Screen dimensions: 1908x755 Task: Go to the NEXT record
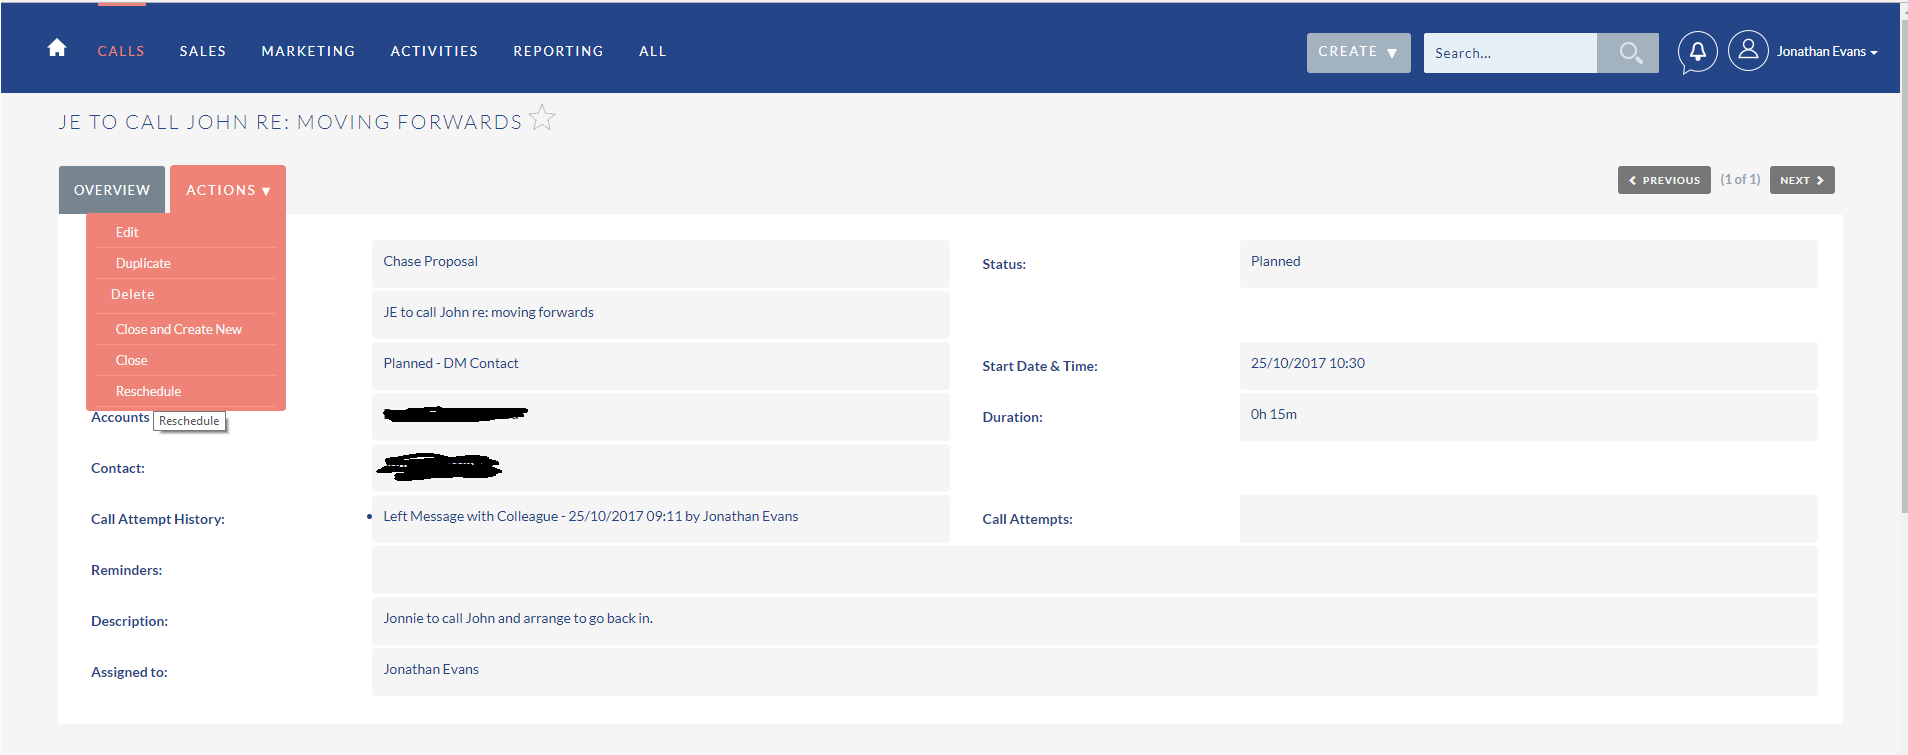[x=1802, y=180]
